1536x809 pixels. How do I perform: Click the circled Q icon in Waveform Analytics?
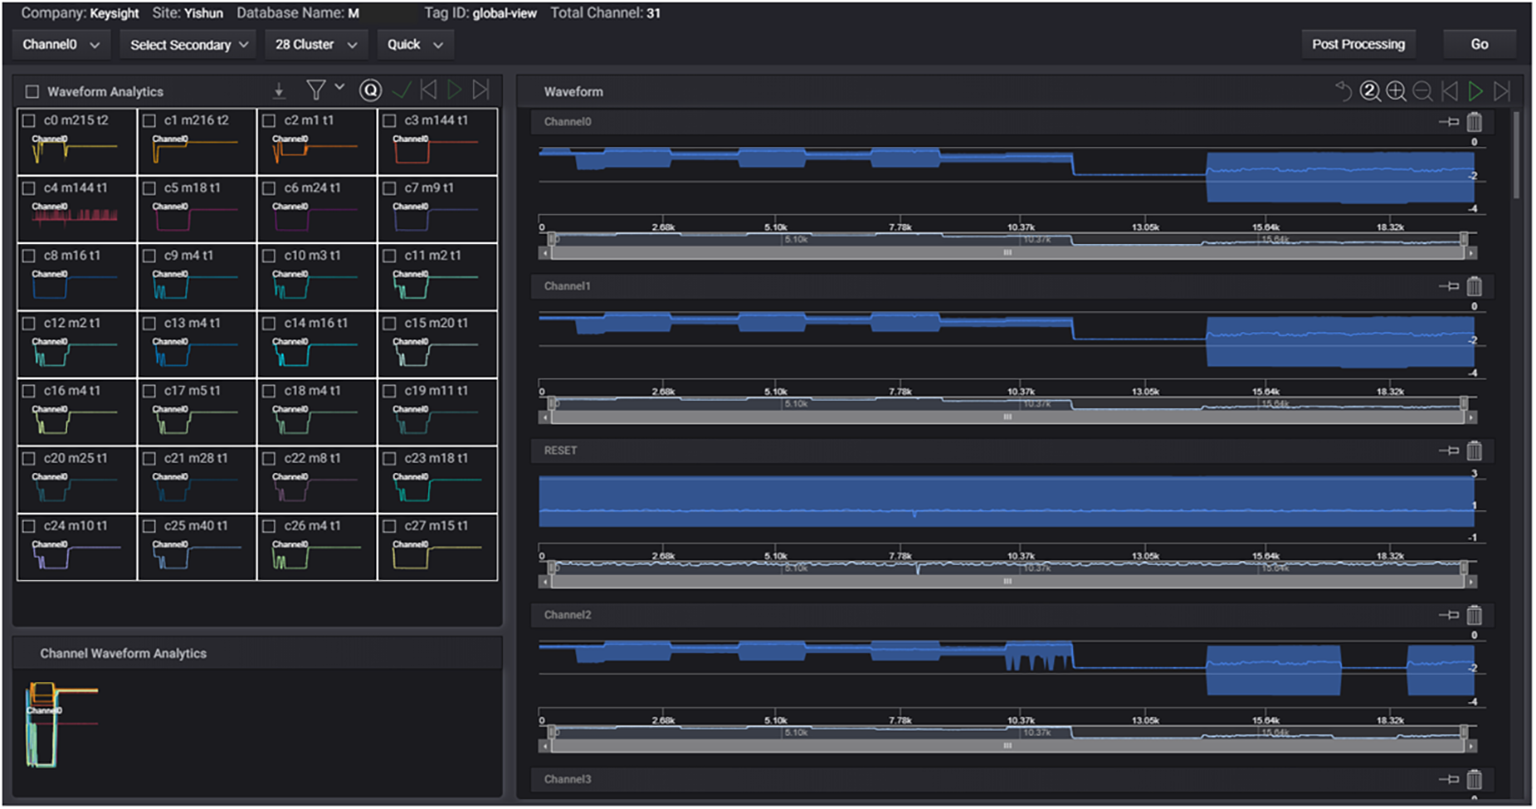click(370, 91)
